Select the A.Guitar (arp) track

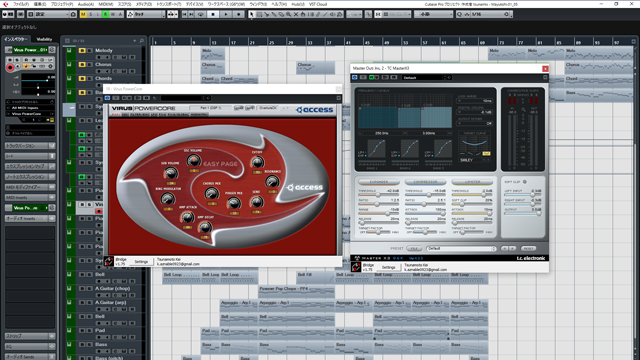[x=111, y=302]
